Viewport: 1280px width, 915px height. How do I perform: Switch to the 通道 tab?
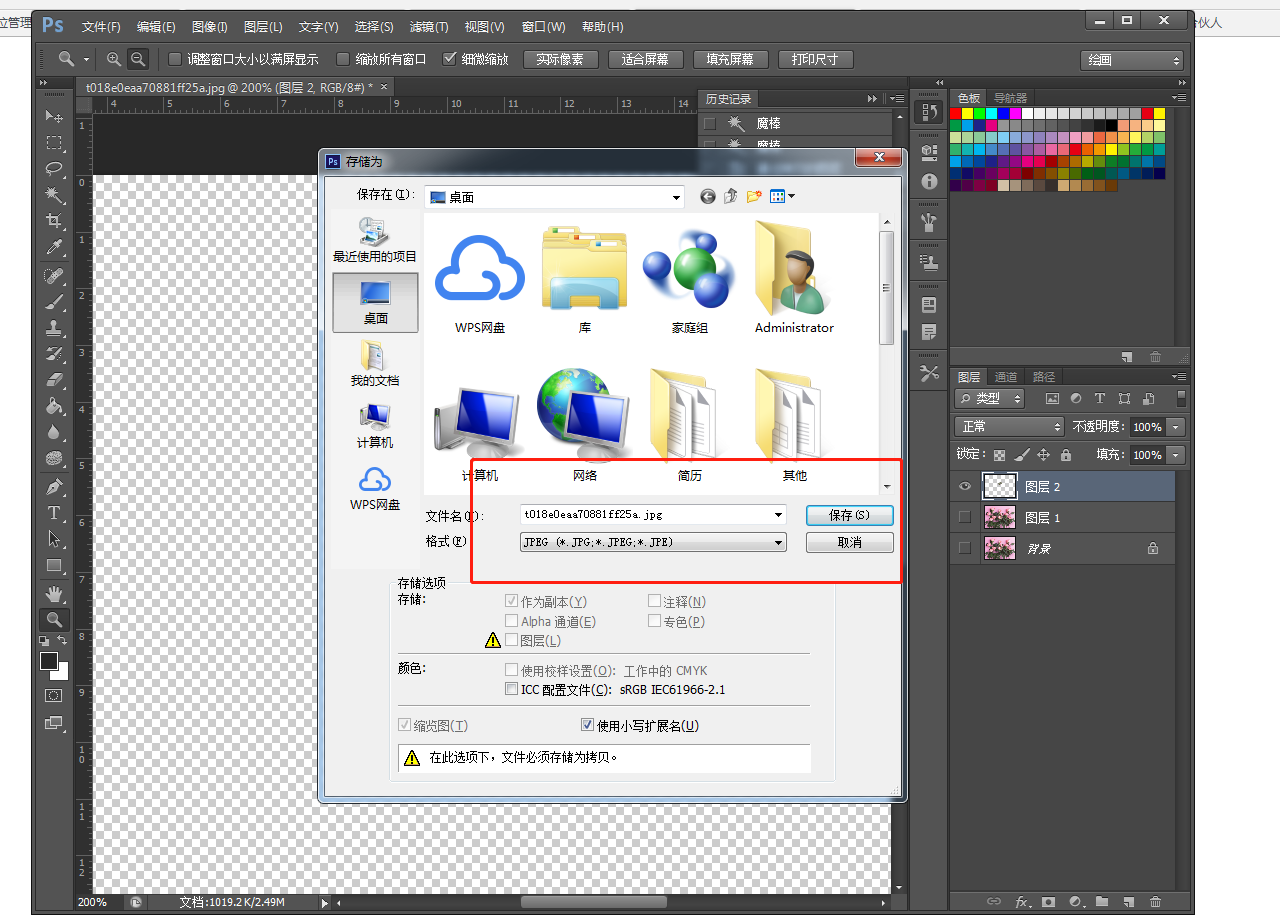coord(1005,377)
